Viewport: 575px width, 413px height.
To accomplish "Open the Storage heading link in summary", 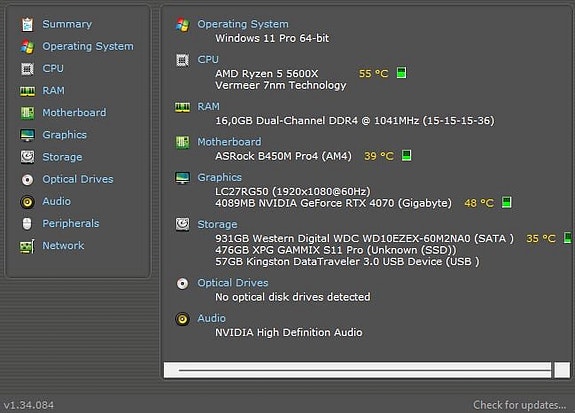I will (x=217, y=224).
